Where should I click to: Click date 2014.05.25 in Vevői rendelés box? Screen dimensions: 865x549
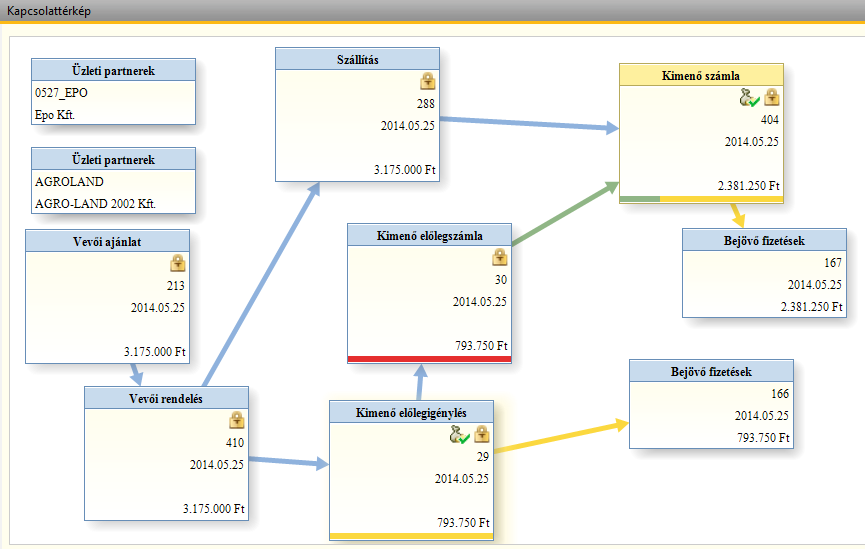217,465
